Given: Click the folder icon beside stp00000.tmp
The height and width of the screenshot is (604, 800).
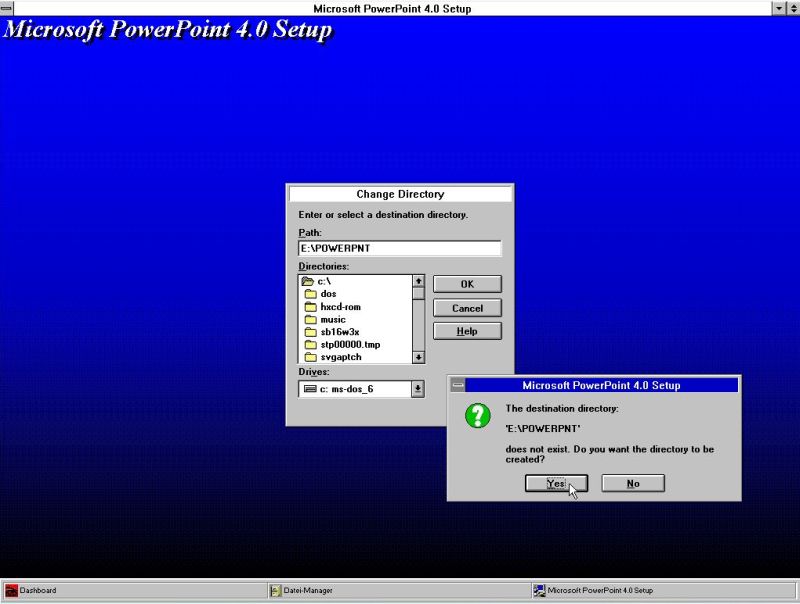Looking at the screenshot, I should tap(311, 345).
